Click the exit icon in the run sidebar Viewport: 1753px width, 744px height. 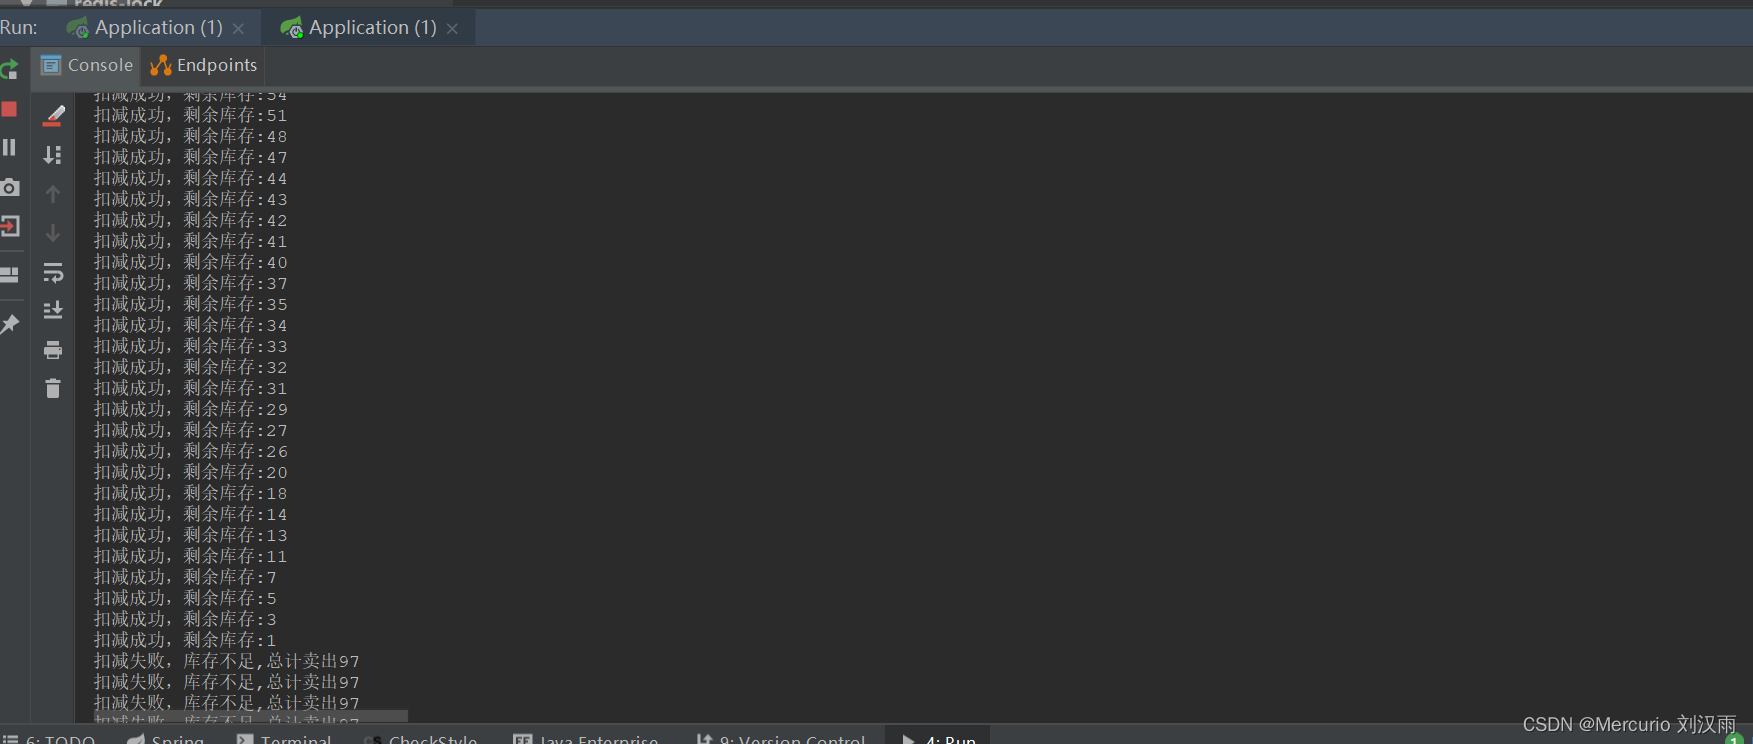coord(9,226)
